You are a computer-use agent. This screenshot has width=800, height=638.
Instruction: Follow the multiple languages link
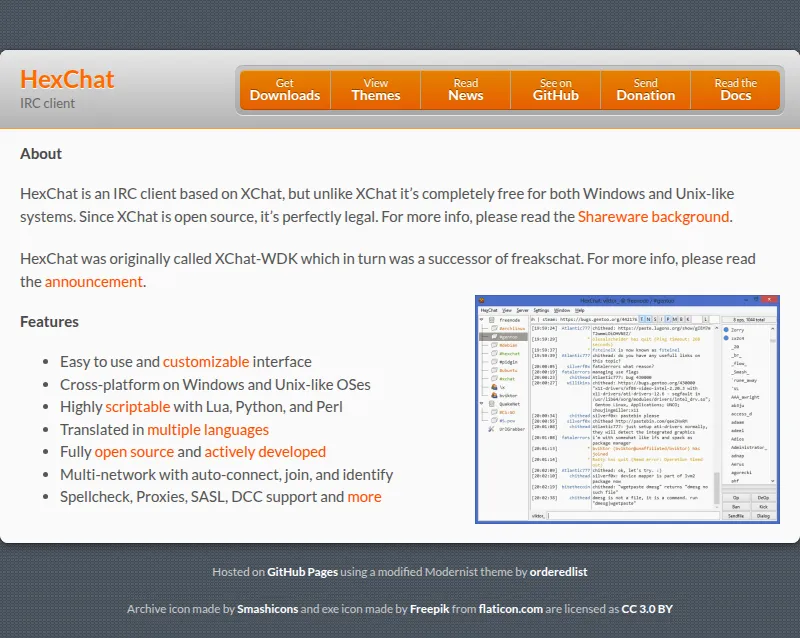pyautogui.click(x=208, y=430)
